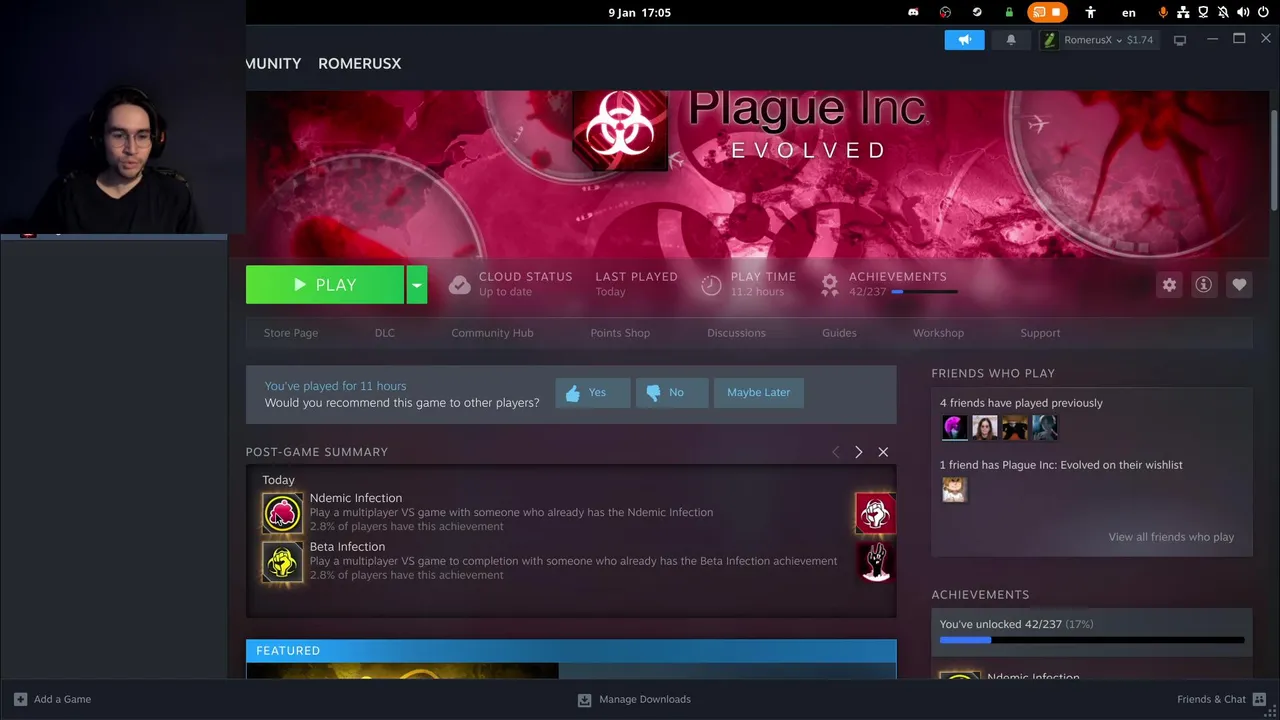Screen dimensions: 1280x720
Task: Open Steam announcements megaphone button
Action: [964, 40]
